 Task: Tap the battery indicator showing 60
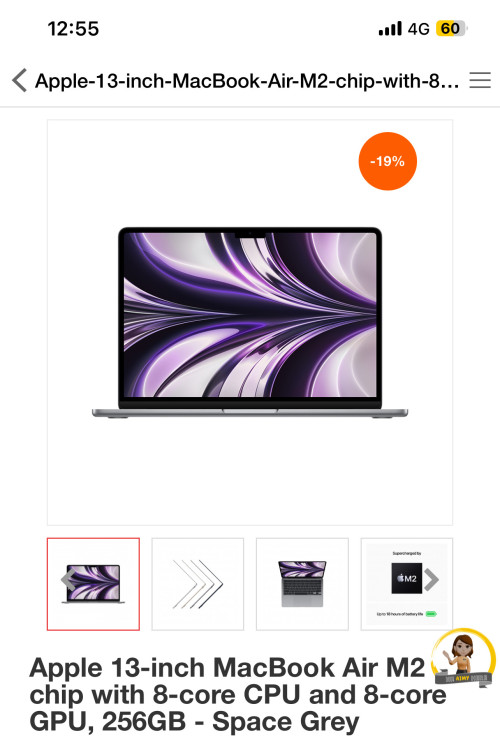451,29
